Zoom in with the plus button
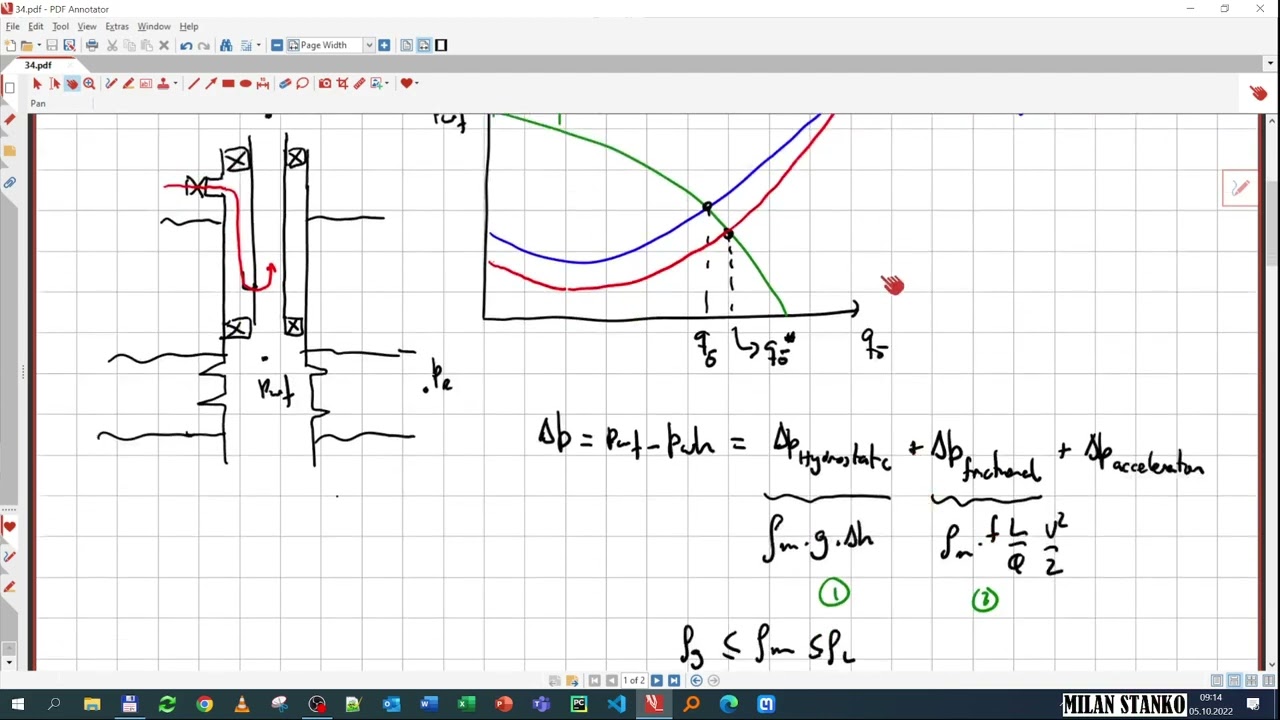 tap(384, 45)
